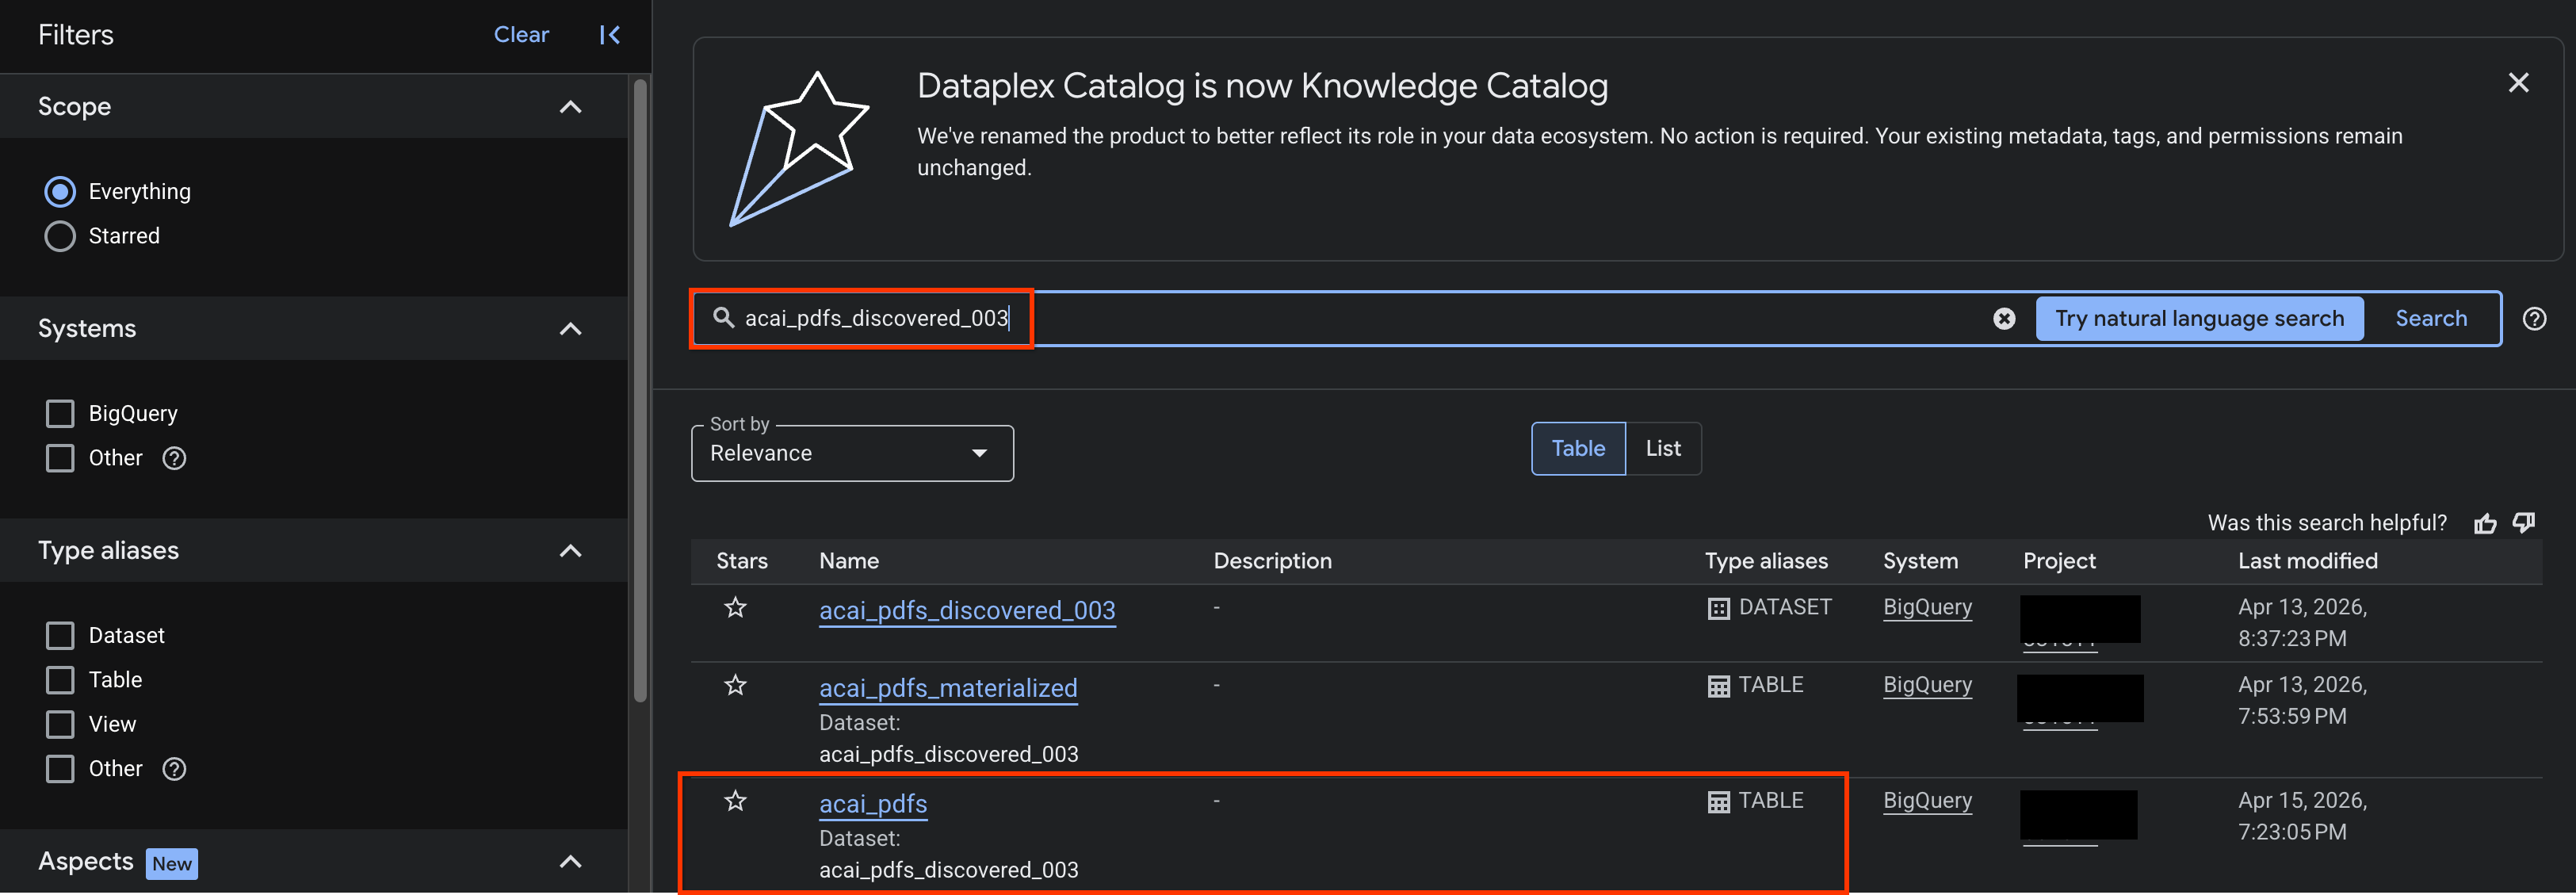
Task: Enable the BigQuery system filter
Action: pos(60,412)
